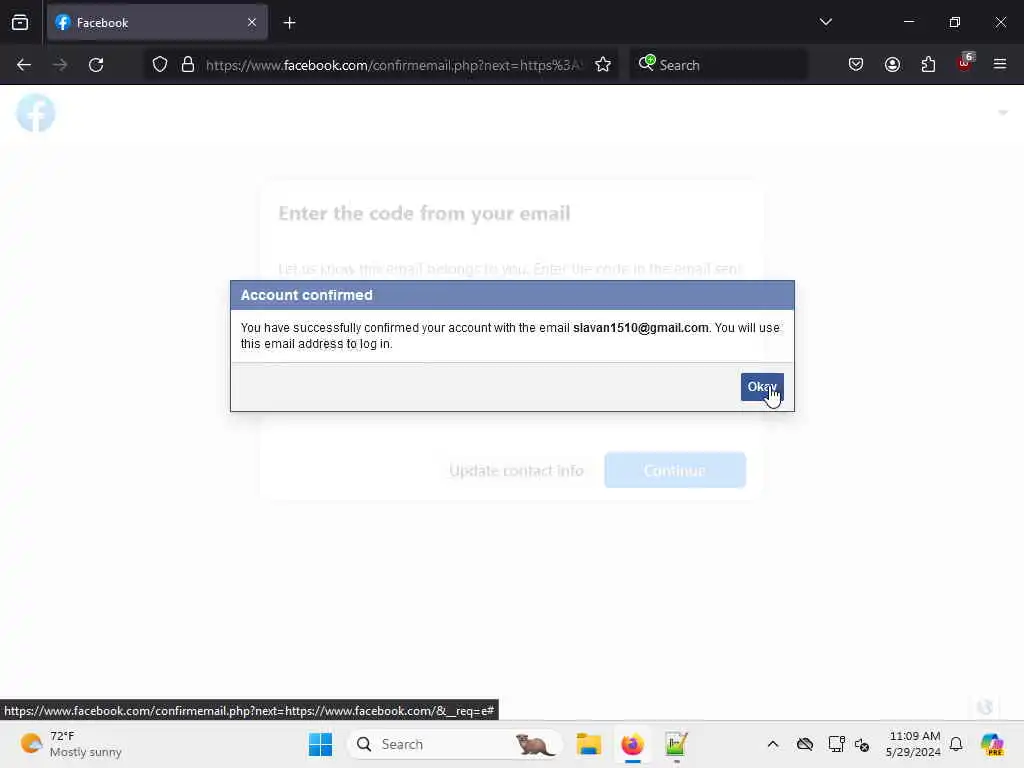Image resolution: width=1024 pixels, height=768 pixels.
Task: Open Firefox application menu
Action: 1000,64
